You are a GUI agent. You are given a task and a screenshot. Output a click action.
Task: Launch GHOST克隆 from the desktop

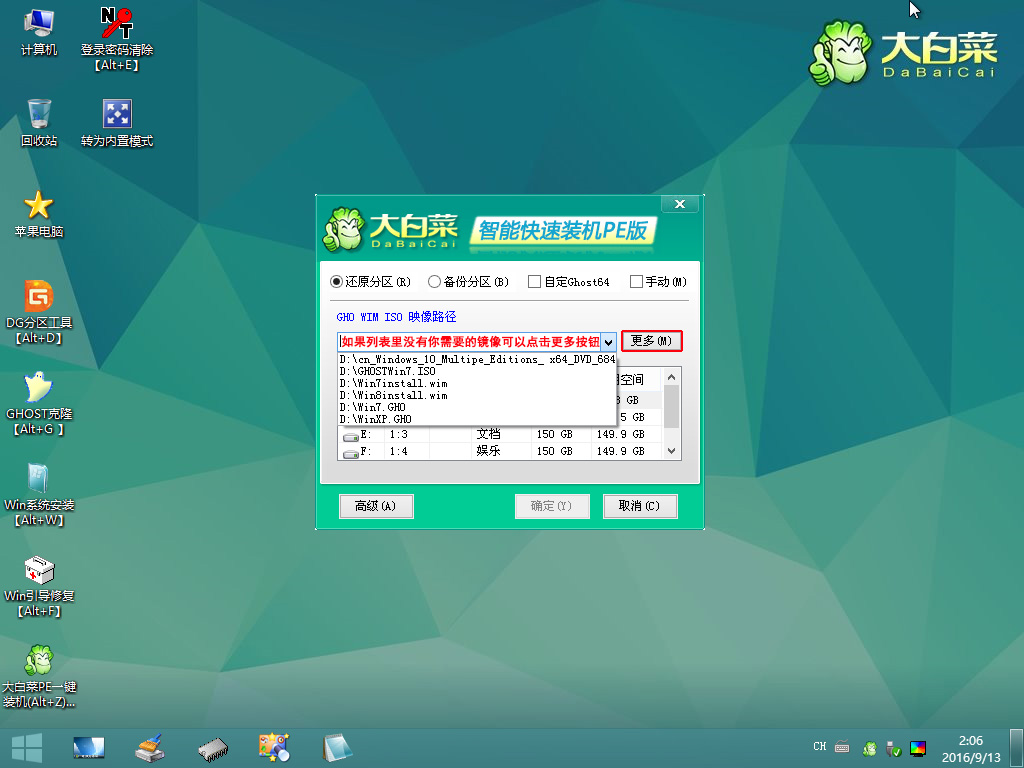pyautogui.click(x=39, y=388)
